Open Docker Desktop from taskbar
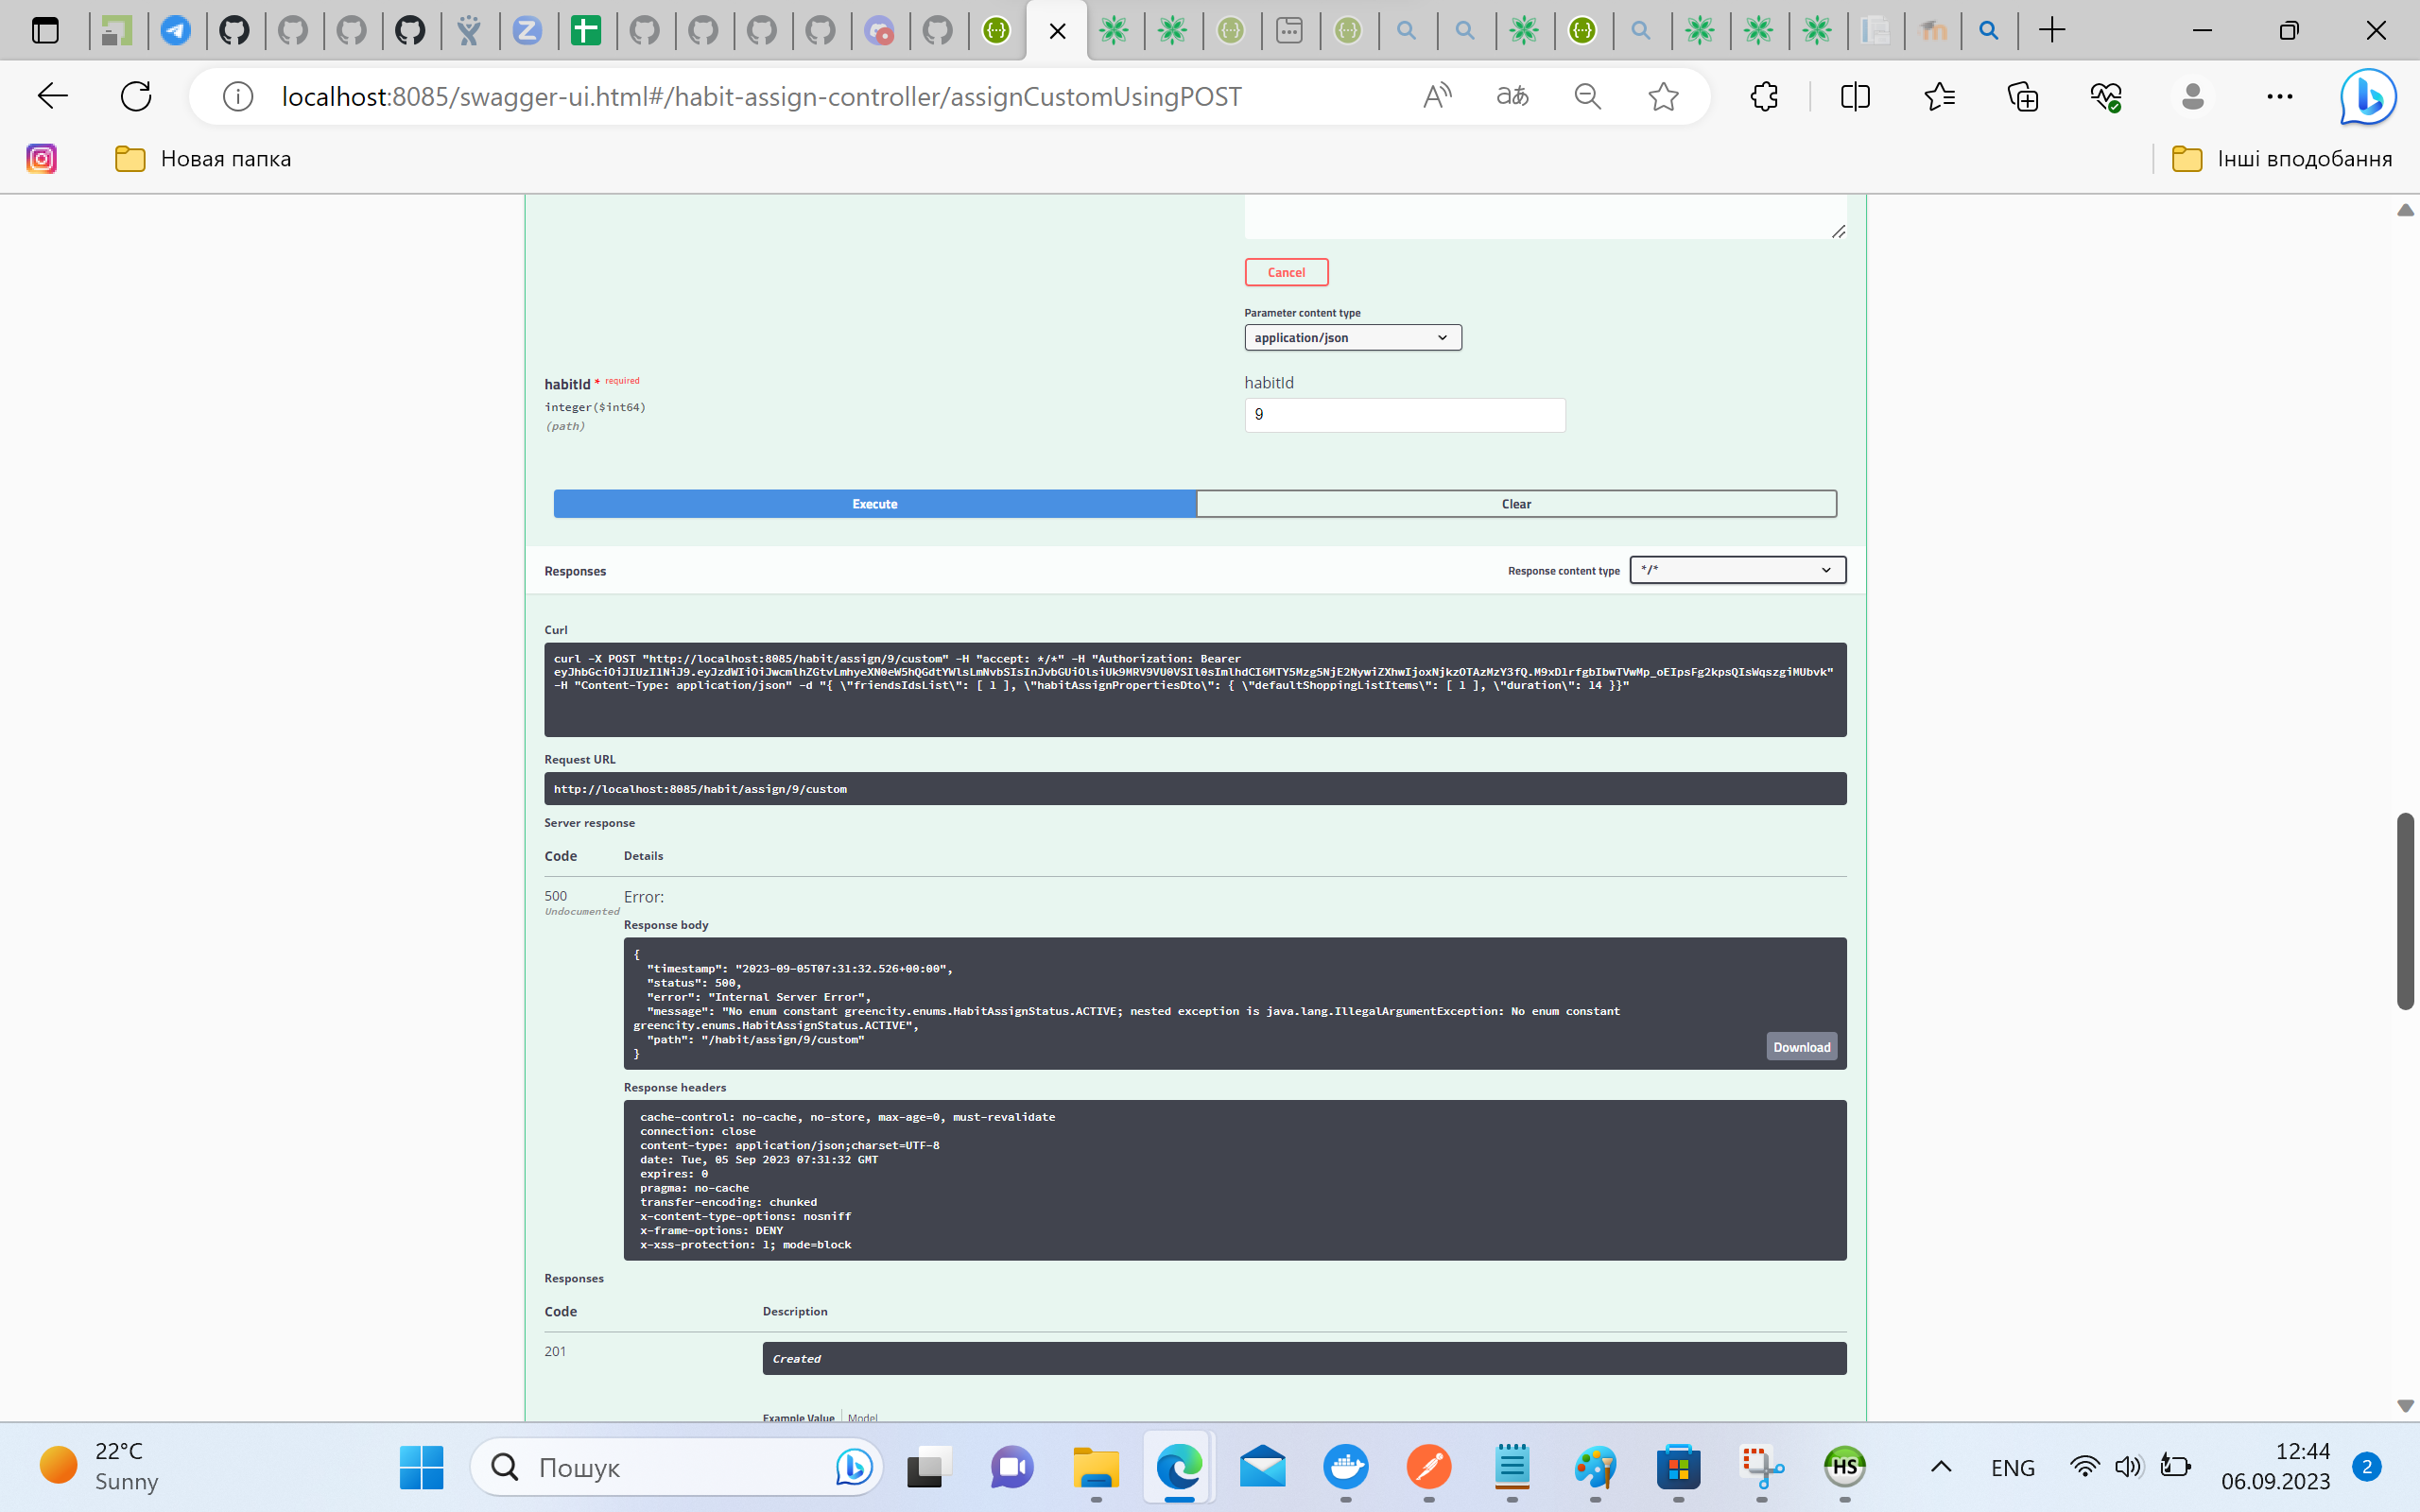This screenshot has height=1512, width=2420. tap(1345, 1467)
